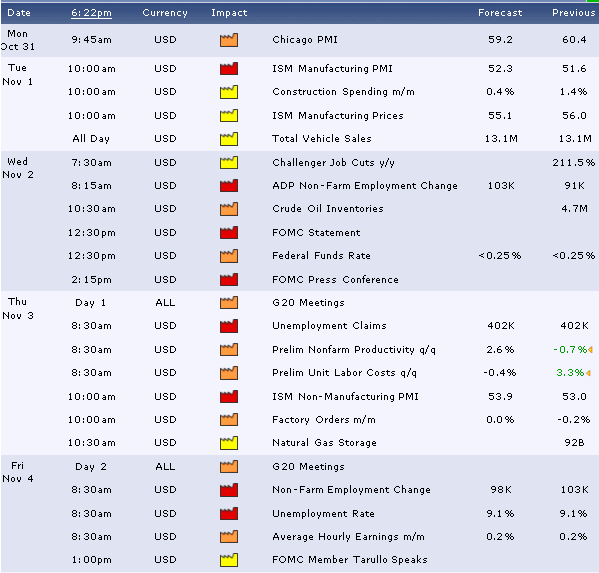Open the FOMC Press Conference event
The height and width of the screenshot is (573, 599).
pyautogui.click(x=335, y=280)
